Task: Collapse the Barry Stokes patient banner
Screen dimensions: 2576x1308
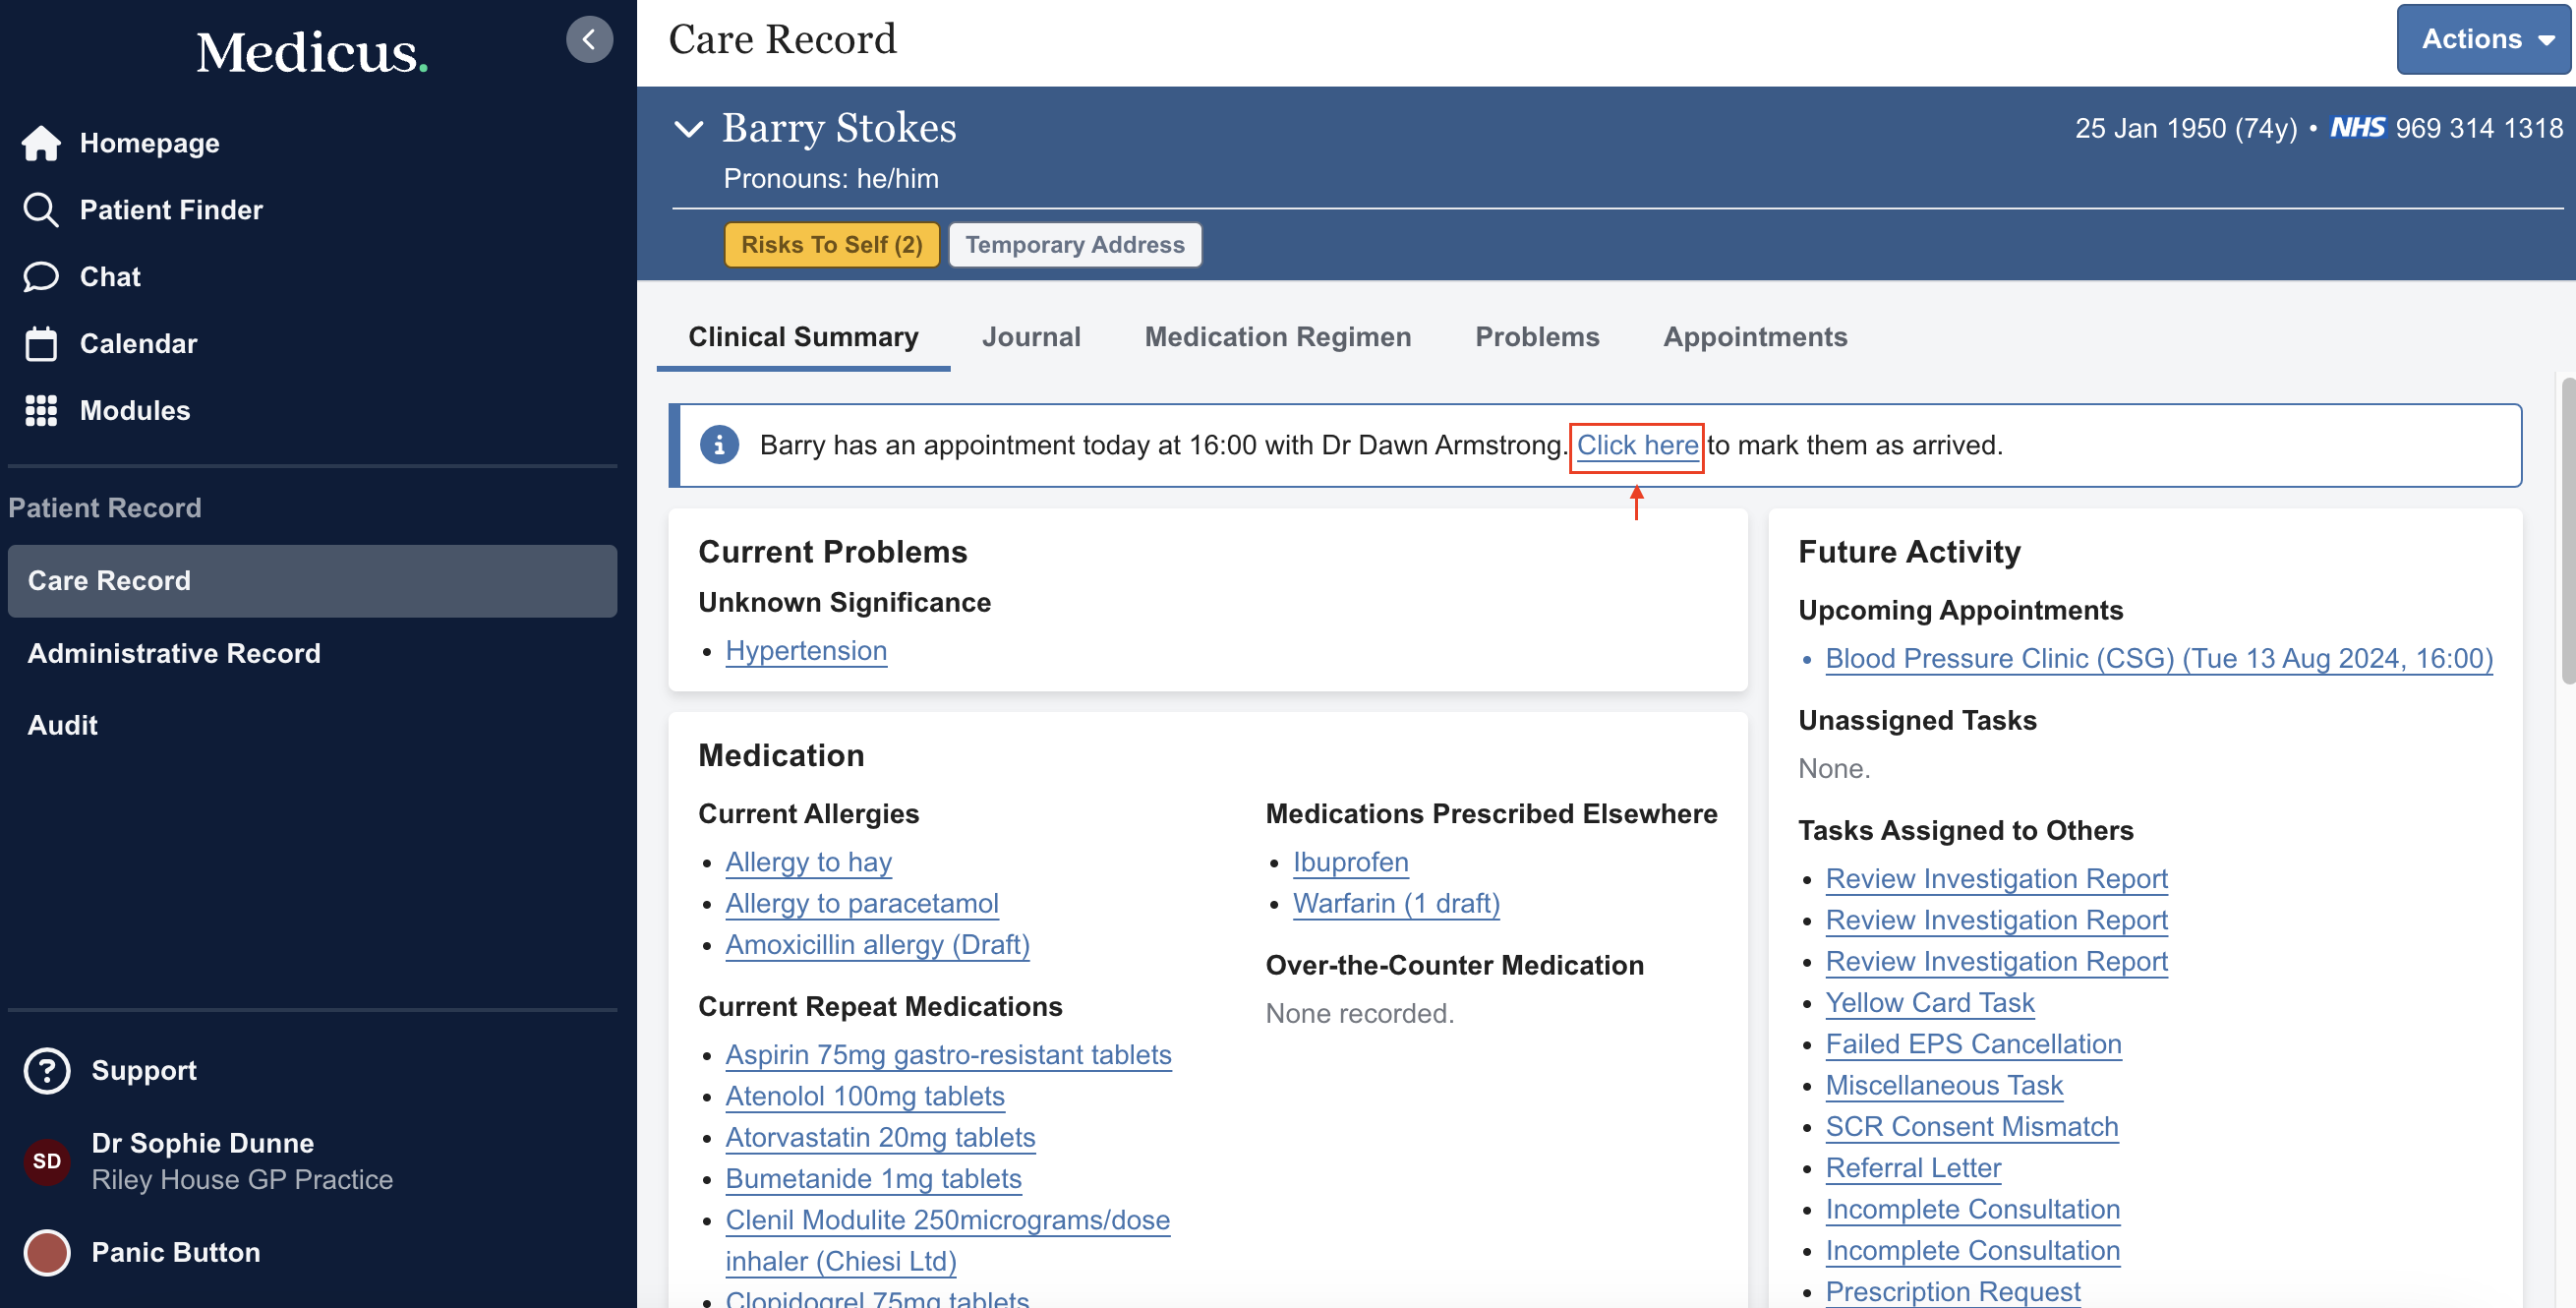Action: tap(688, 128)
